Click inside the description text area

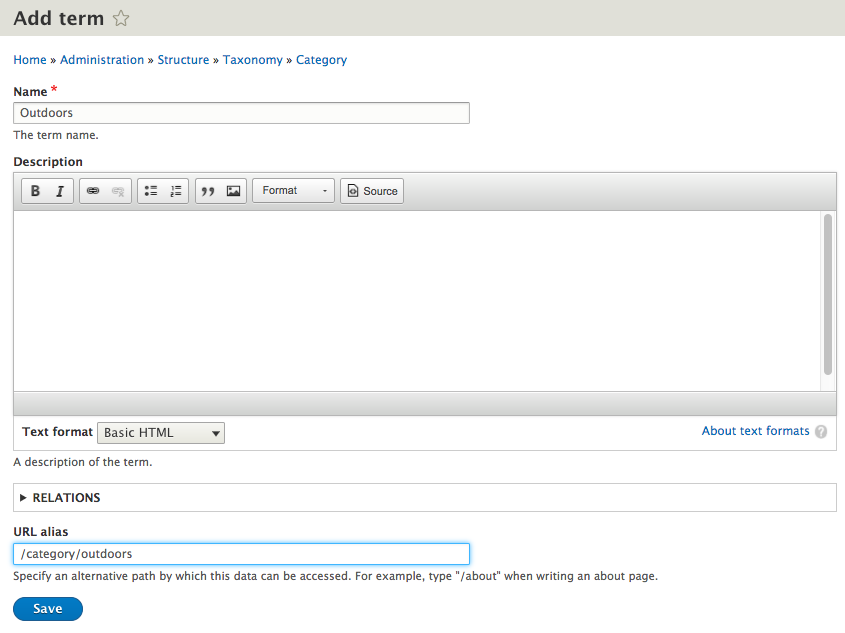[417, 301]
